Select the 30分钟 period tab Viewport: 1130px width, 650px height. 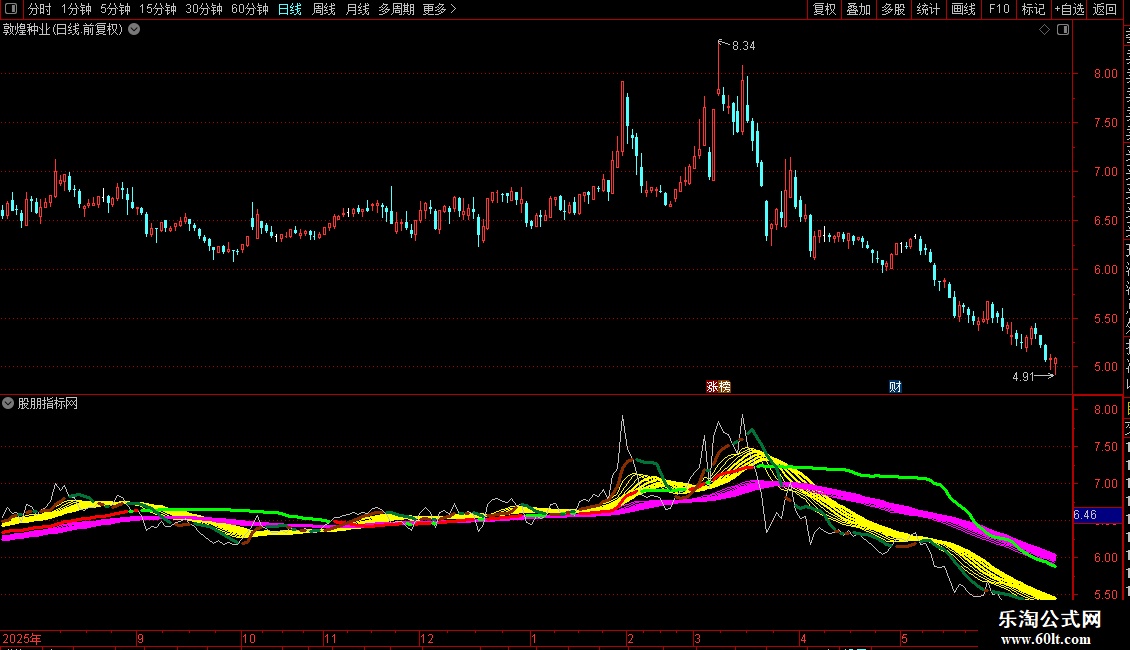[203, 9]
